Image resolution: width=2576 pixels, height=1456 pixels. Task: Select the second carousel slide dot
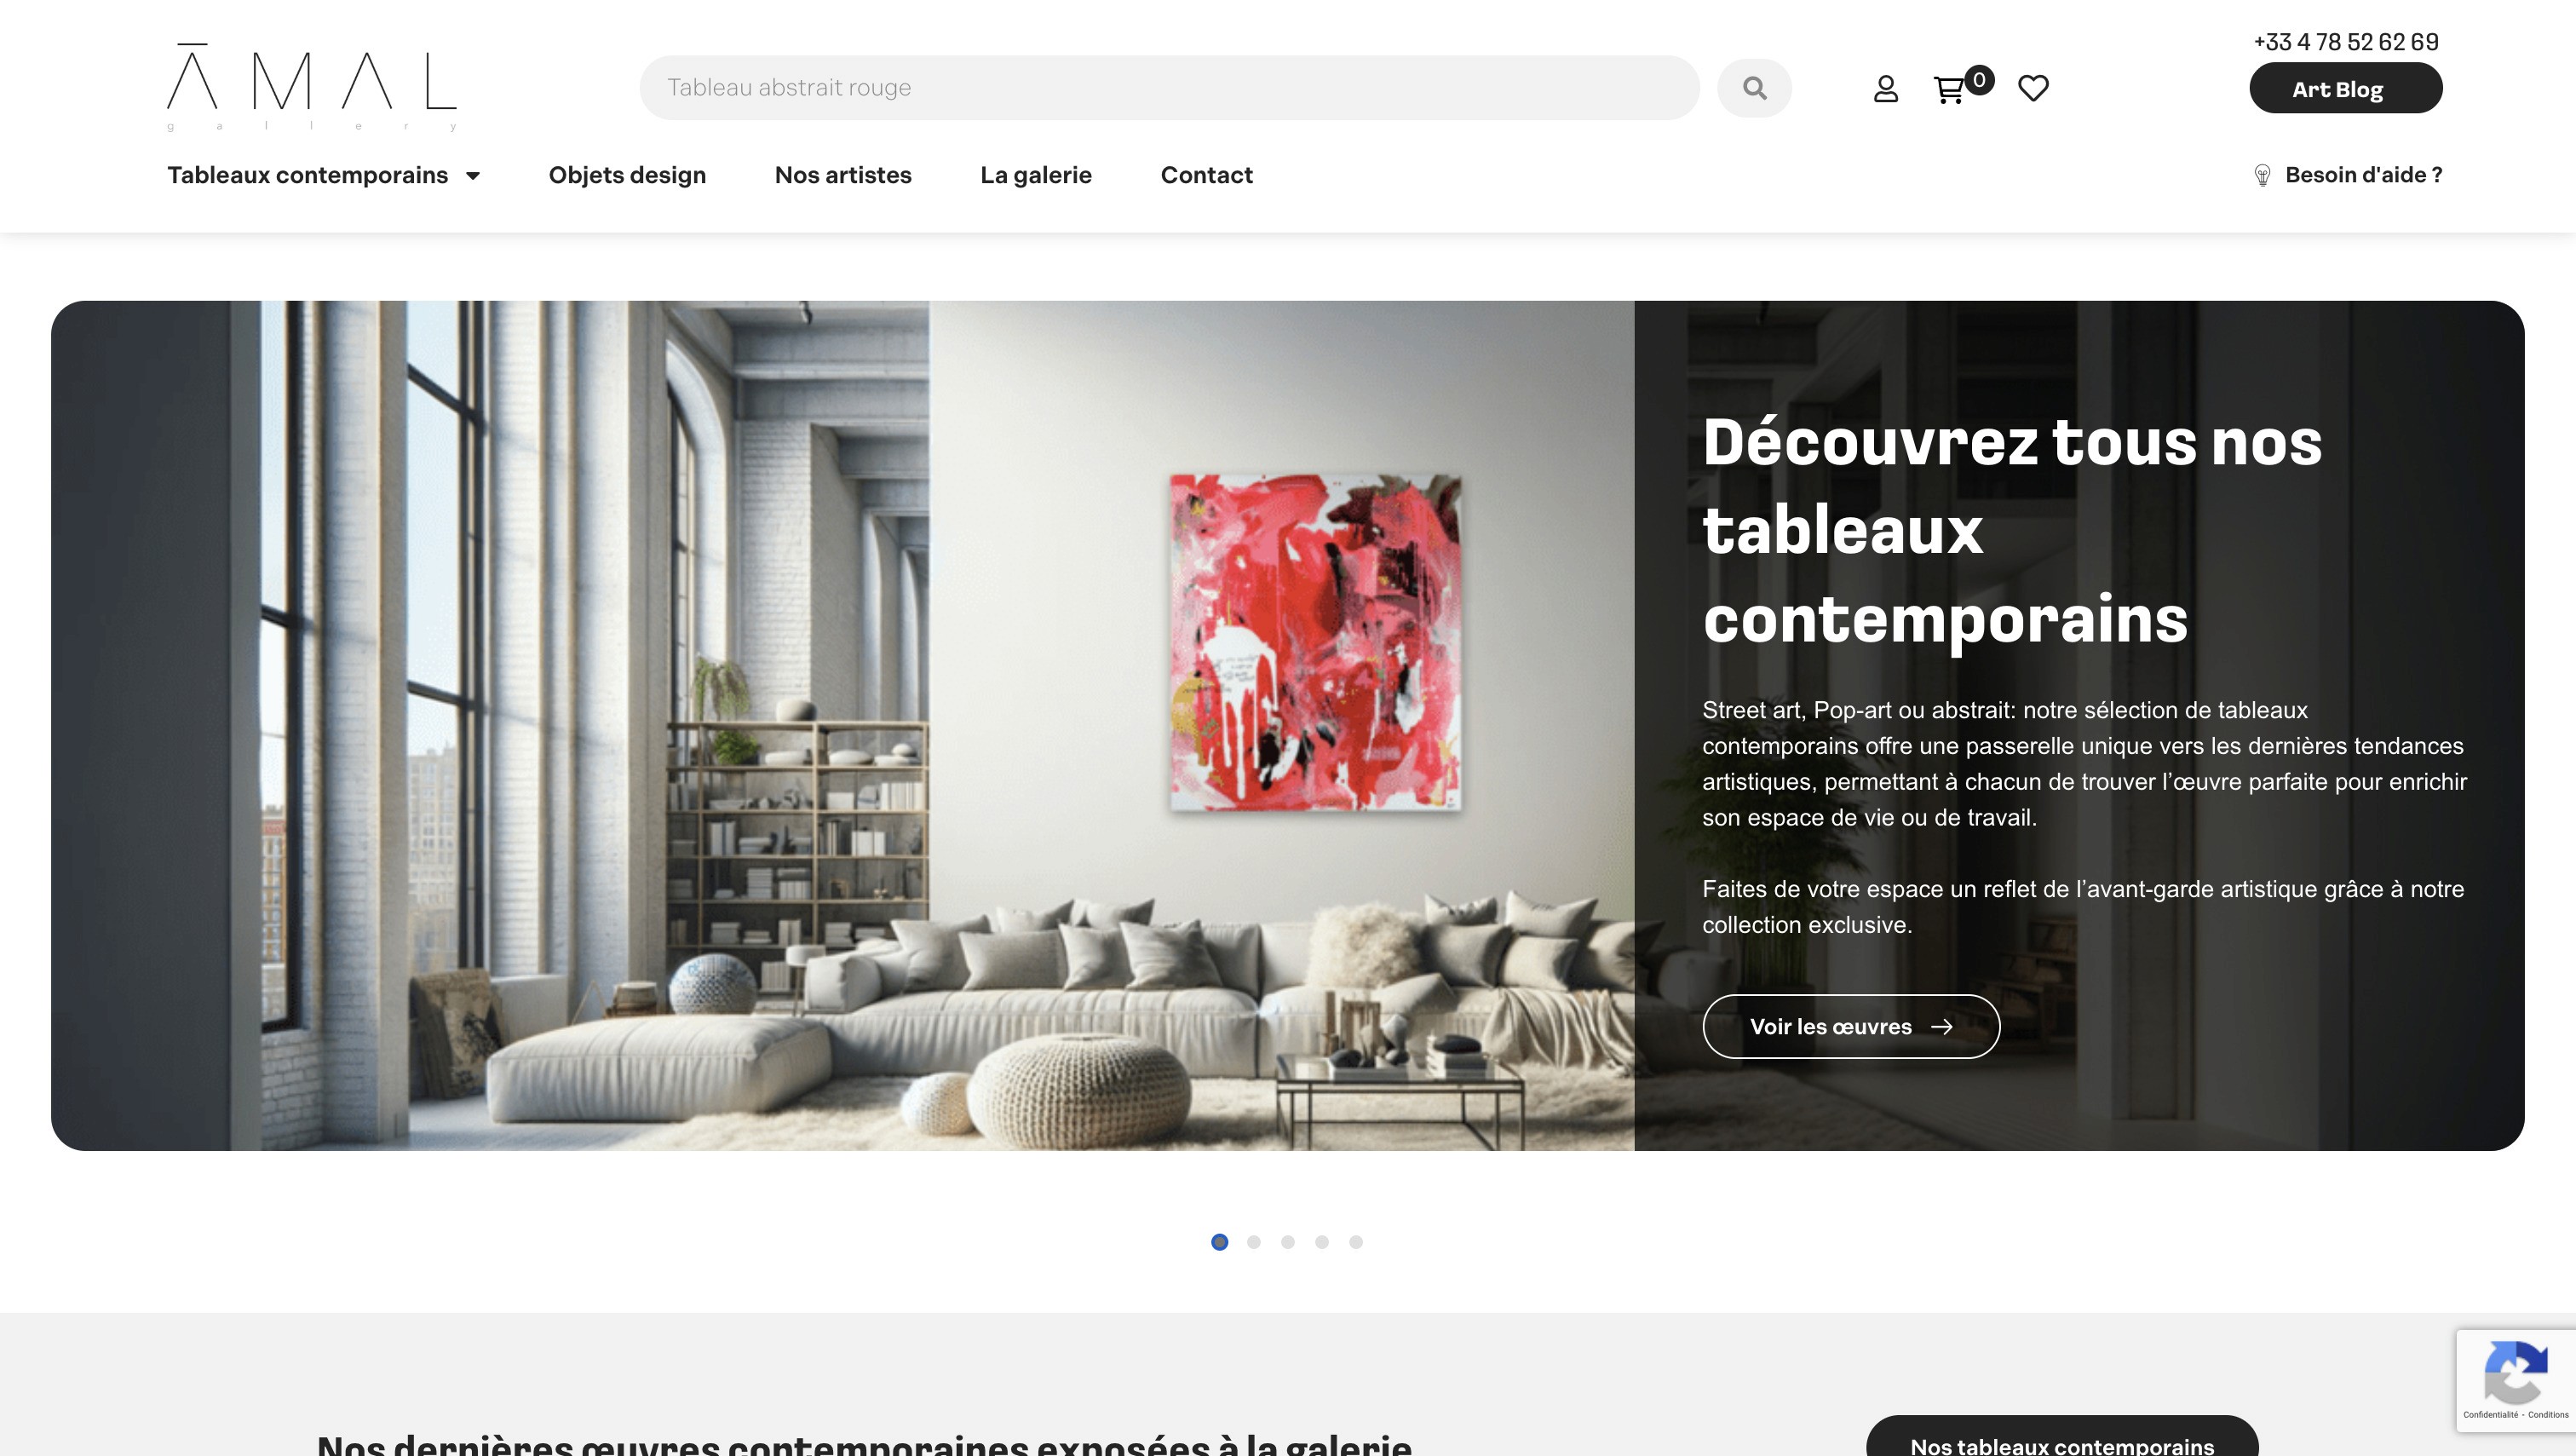click(1253, 1242)
